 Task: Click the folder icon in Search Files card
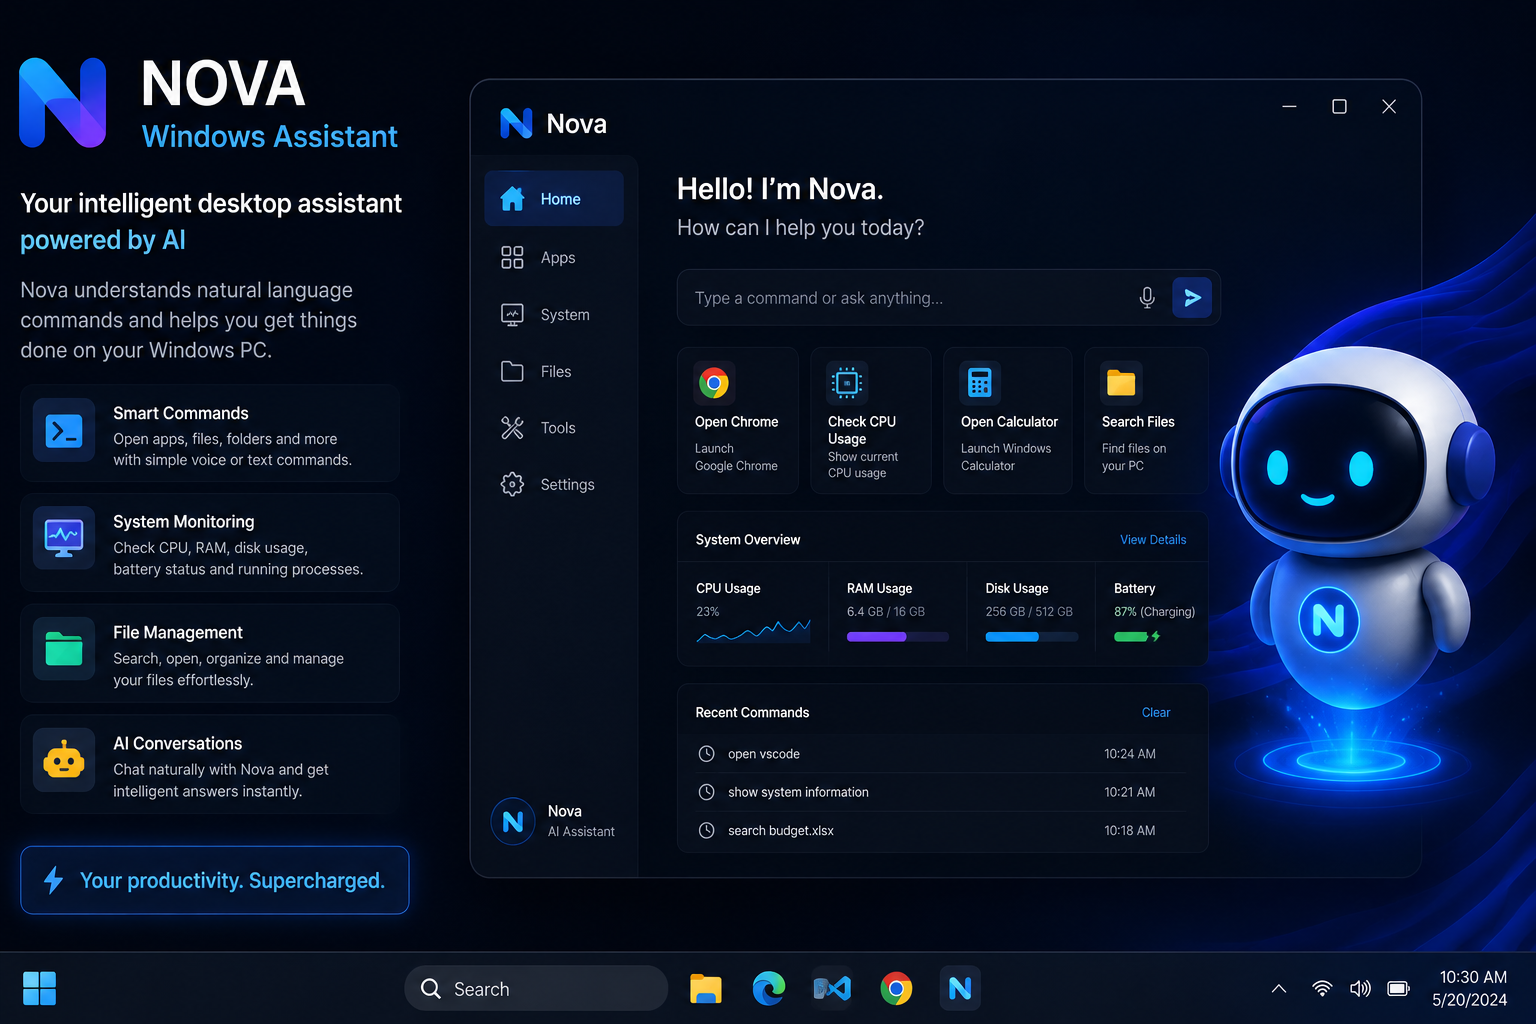pyautogui.click(x=1121, y=382)
